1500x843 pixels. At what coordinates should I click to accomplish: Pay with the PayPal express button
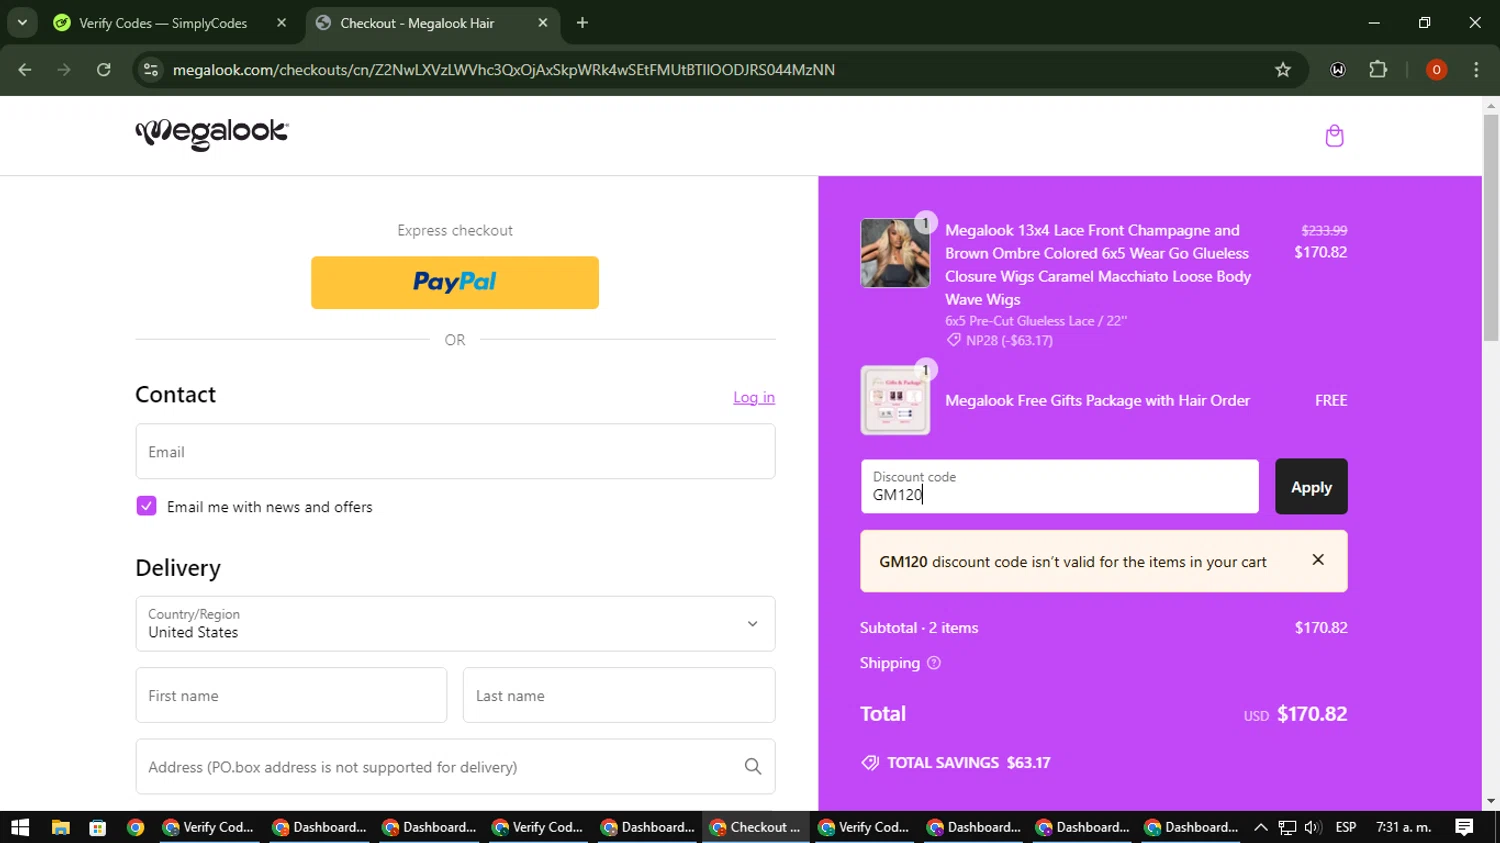tap(455, 282)
